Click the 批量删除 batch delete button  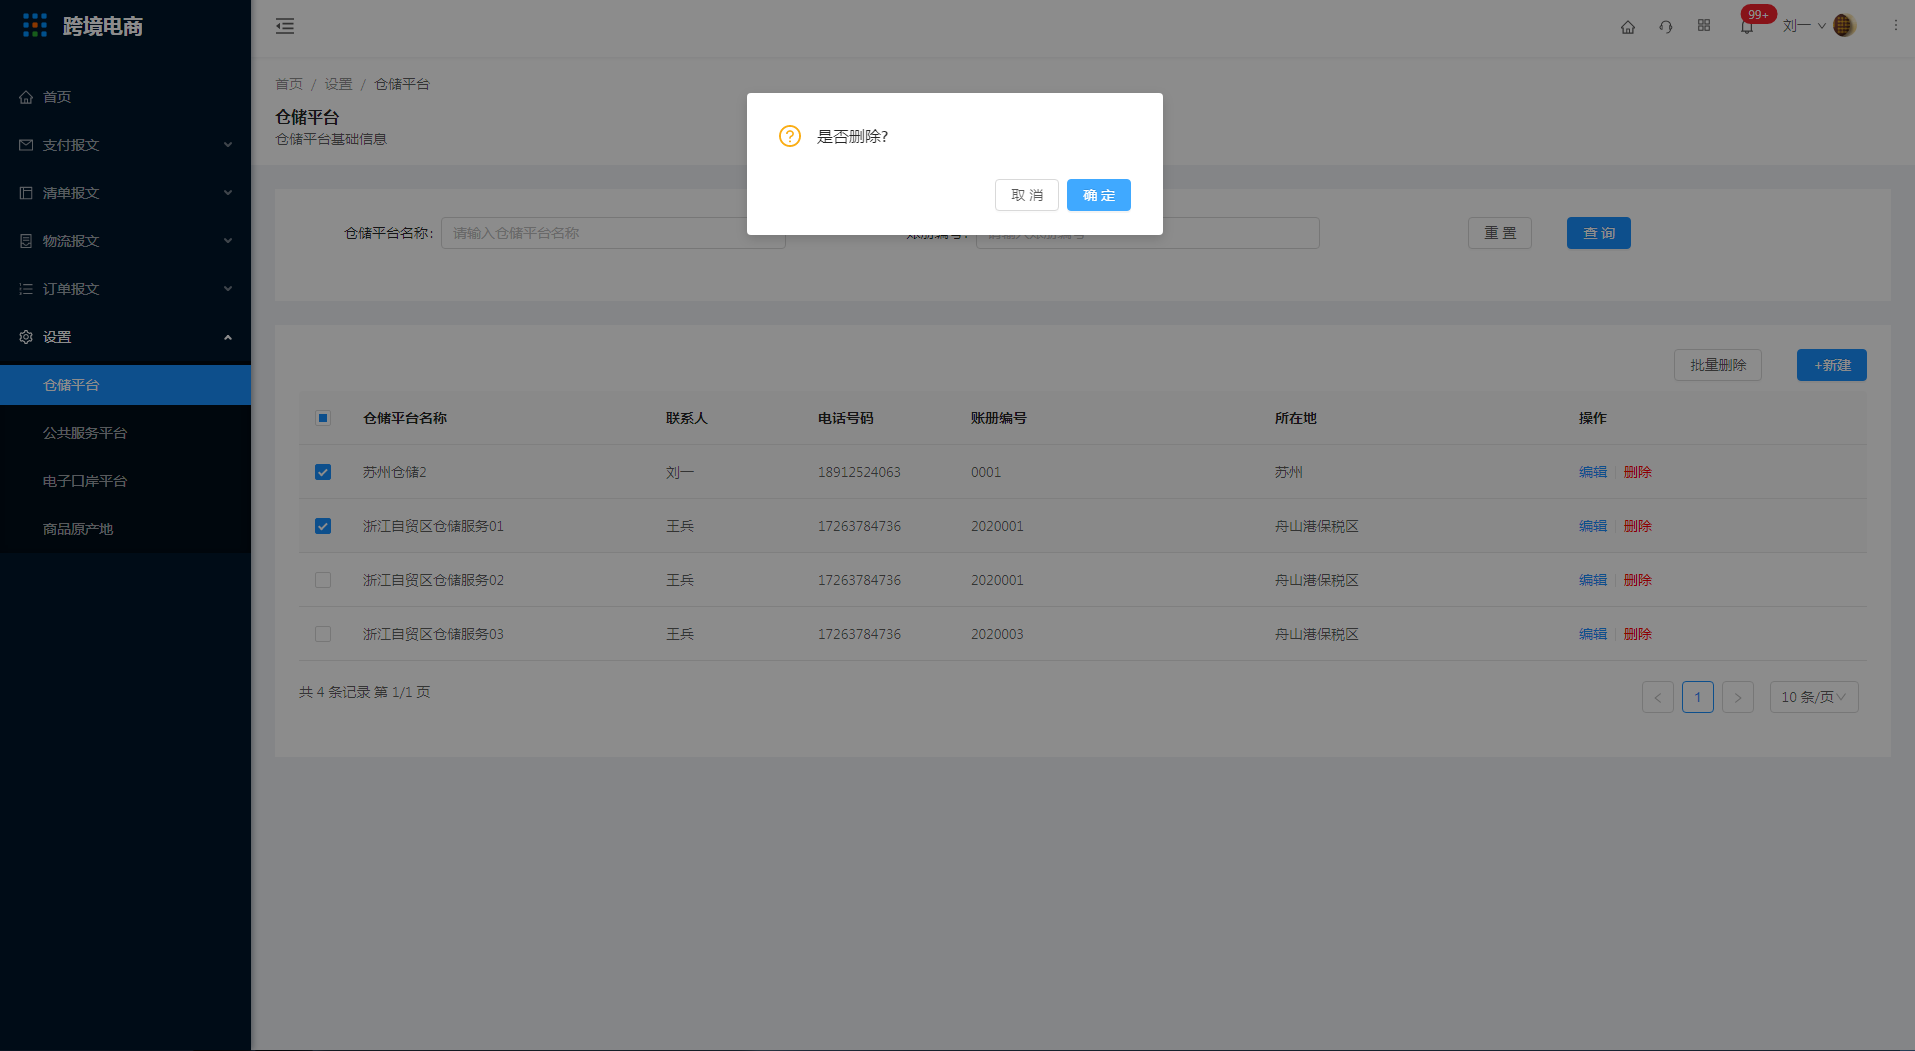coord(1718,365)
